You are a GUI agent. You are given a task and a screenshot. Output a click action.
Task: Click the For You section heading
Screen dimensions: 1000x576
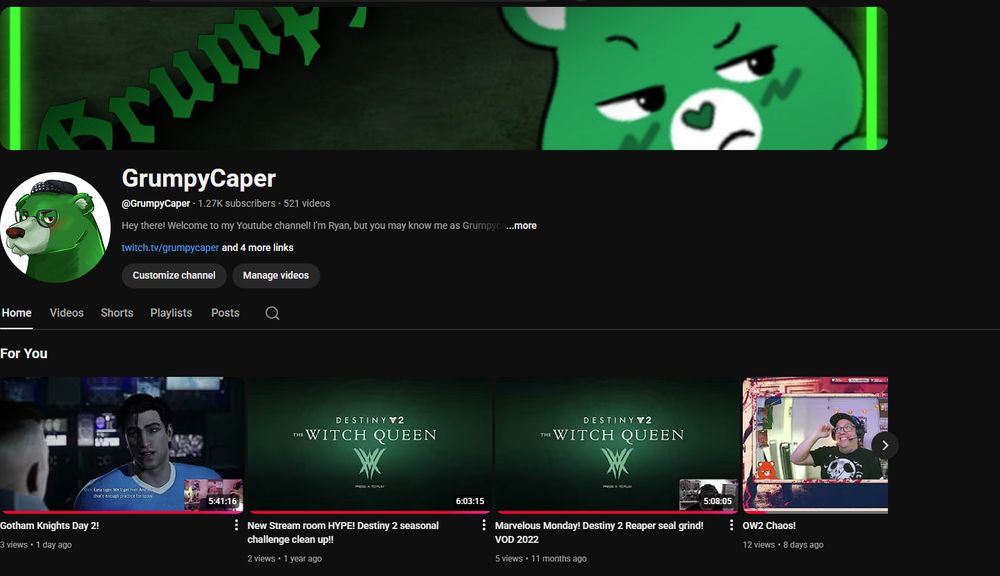[24, 353]
